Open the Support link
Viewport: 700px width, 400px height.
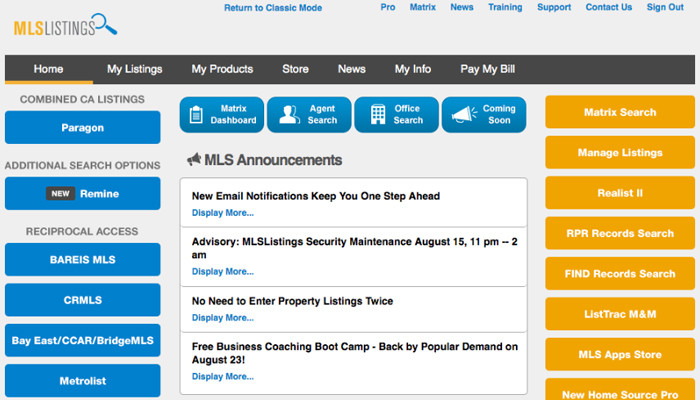coord(554,7)
